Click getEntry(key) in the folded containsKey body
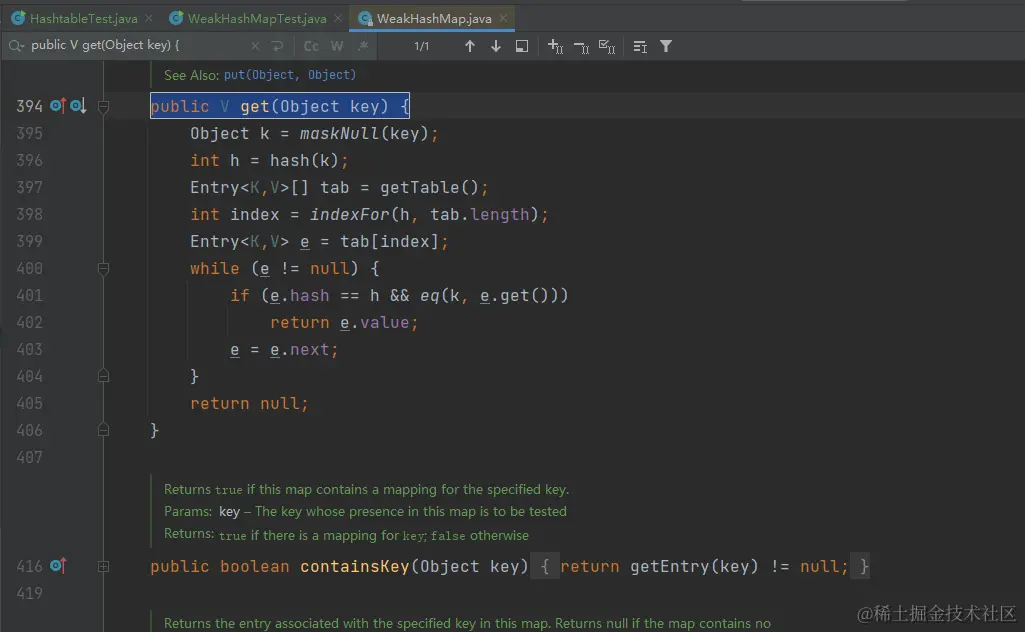 (x=694, y=566)
